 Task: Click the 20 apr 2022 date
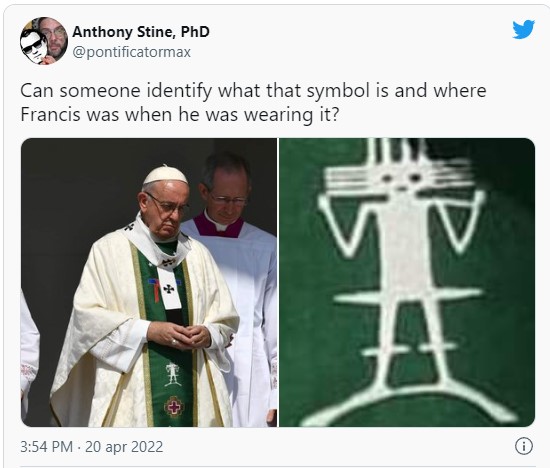tap(124, 447)
